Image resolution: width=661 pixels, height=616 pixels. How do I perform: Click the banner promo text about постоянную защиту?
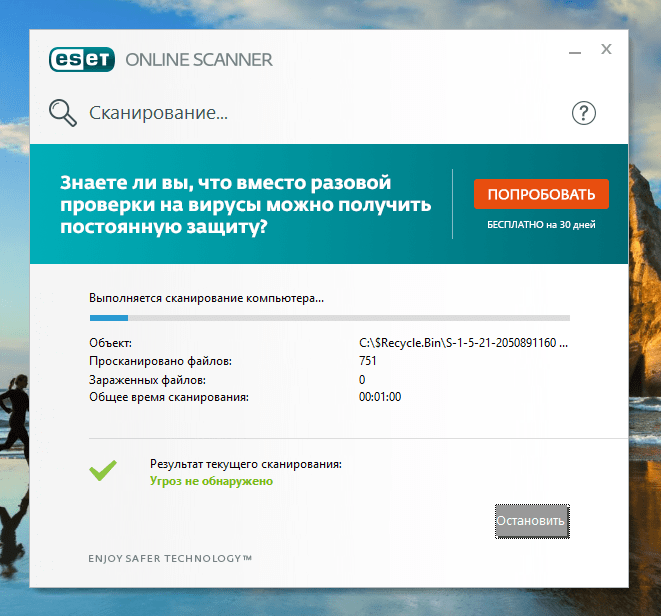pyautogui.click(x=245, y=204)
